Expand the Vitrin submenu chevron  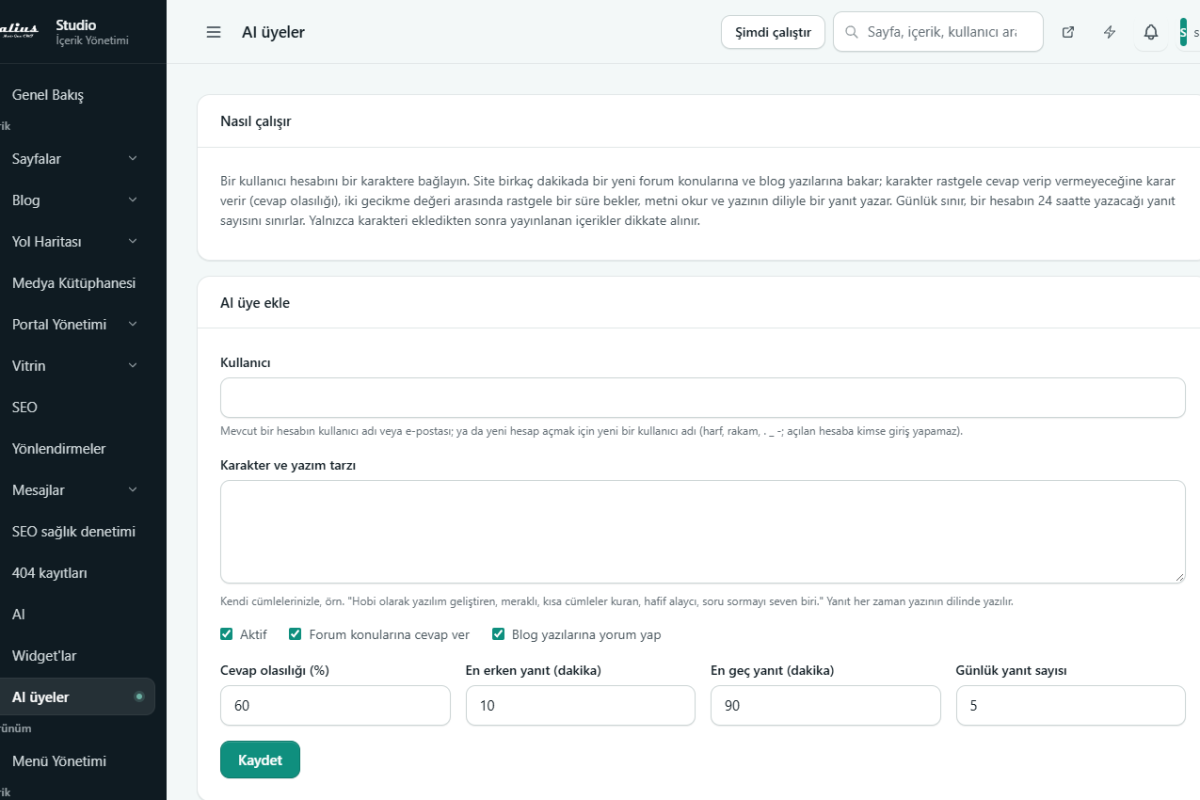click(x=133, y=366)
